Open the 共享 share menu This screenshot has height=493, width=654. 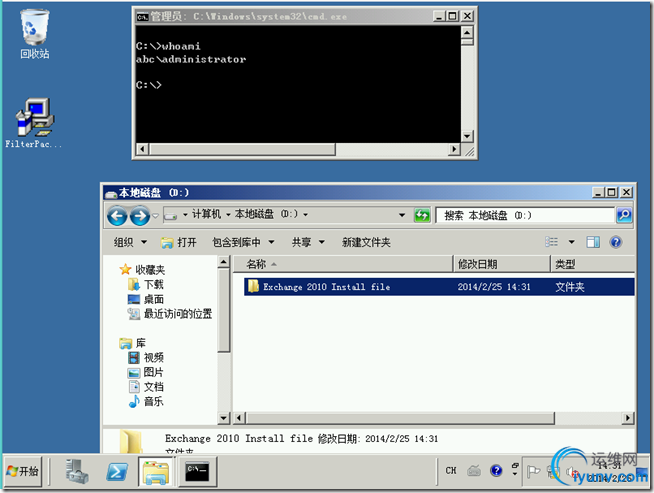click(308, 242)
